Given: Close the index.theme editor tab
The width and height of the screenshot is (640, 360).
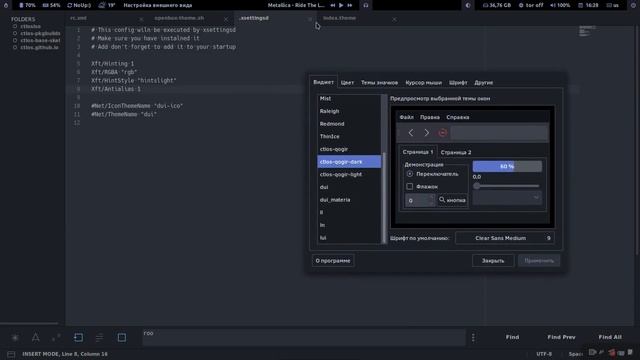Looking at the screenshot, I should point(394,19).
